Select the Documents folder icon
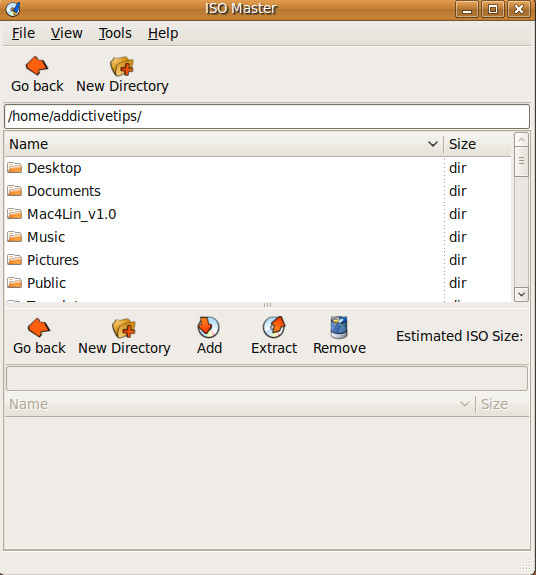This screenshot has width=536, height=575. [x=15, y=191]
